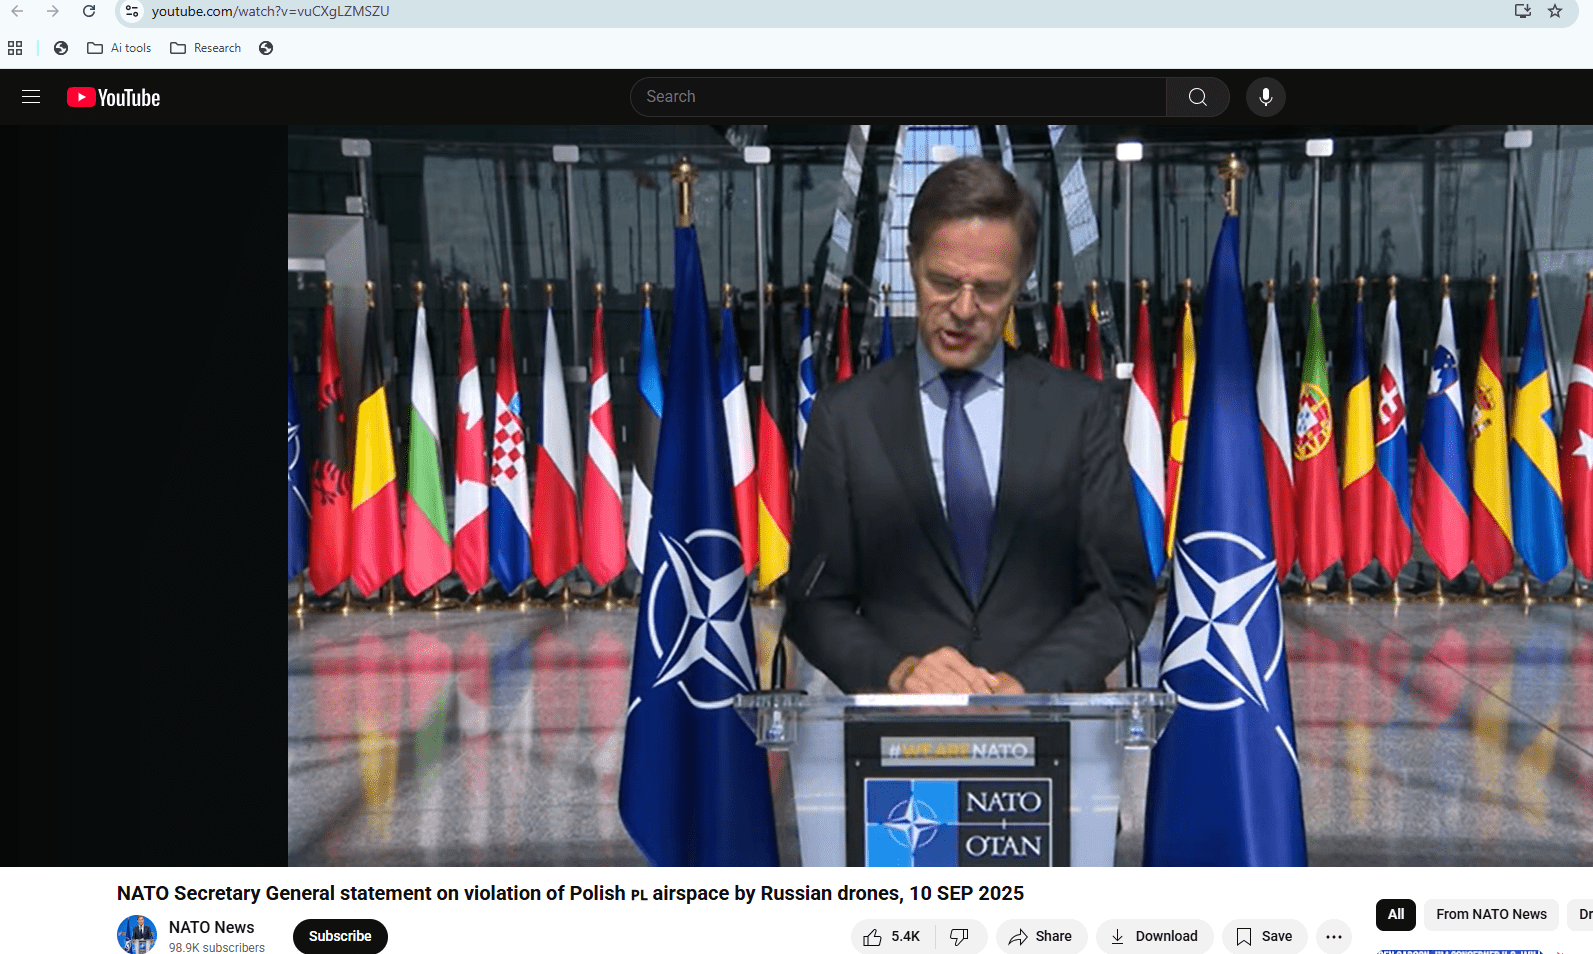Image resolution: width=1593 pixels, height=954 pixels.
Task: Open the NATO News channel name link
Action: 211,927
